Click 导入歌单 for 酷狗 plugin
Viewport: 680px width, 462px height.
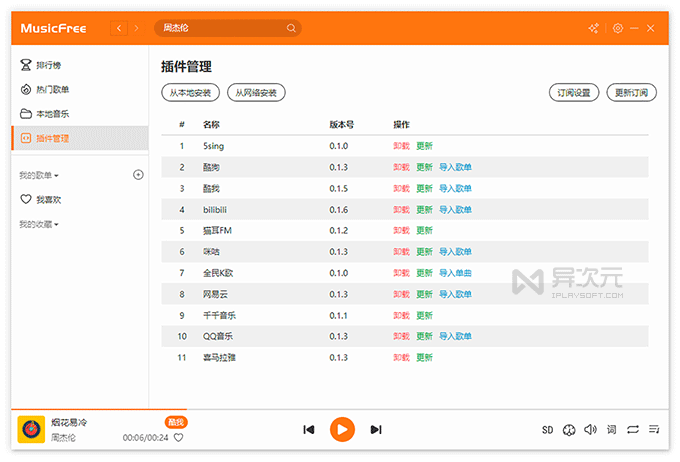coord(455,167)
